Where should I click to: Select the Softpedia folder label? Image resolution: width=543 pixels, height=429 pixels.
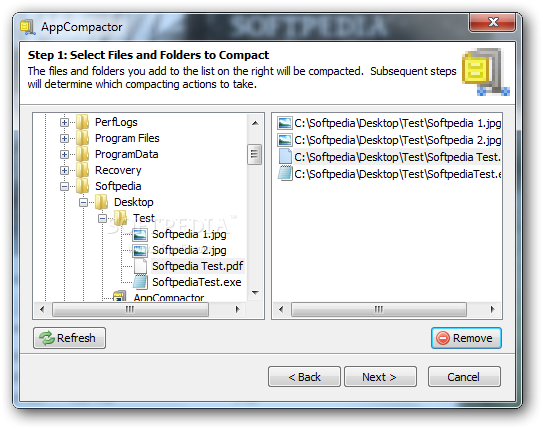(118, 186)
